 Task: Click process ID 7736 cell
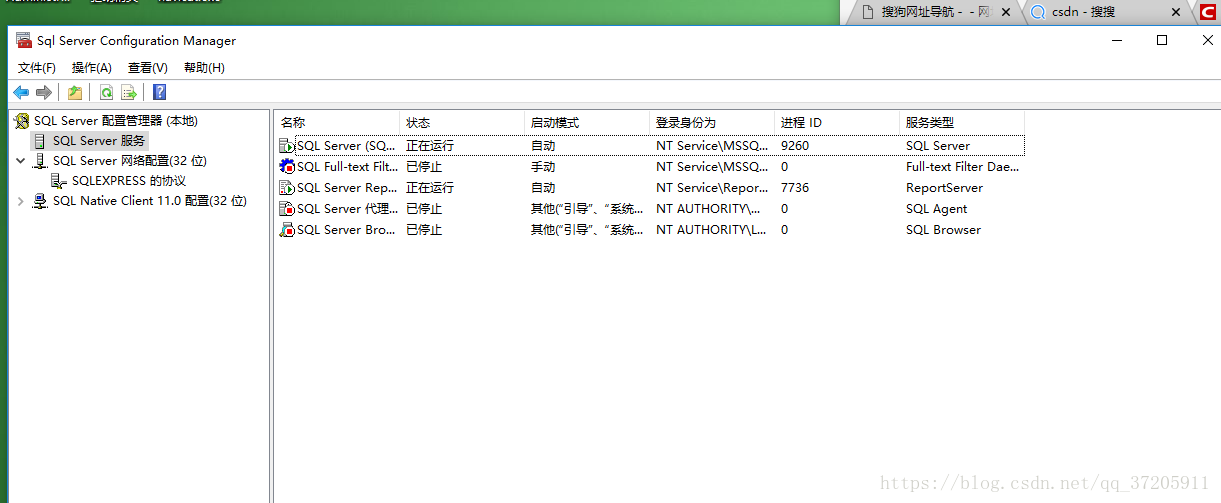(795, 188)
